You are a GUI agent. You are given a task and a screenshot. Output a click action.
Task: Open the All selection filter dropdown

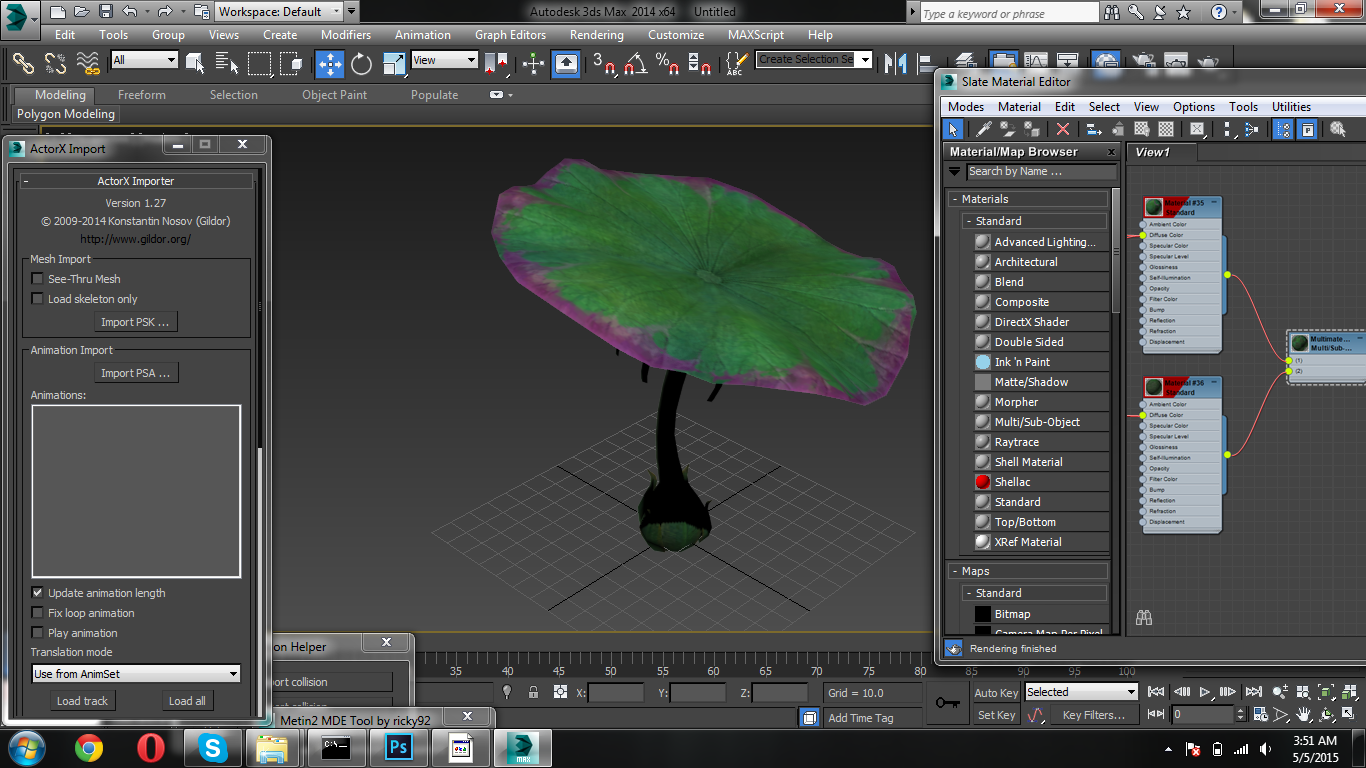click(x=144, y=60)
